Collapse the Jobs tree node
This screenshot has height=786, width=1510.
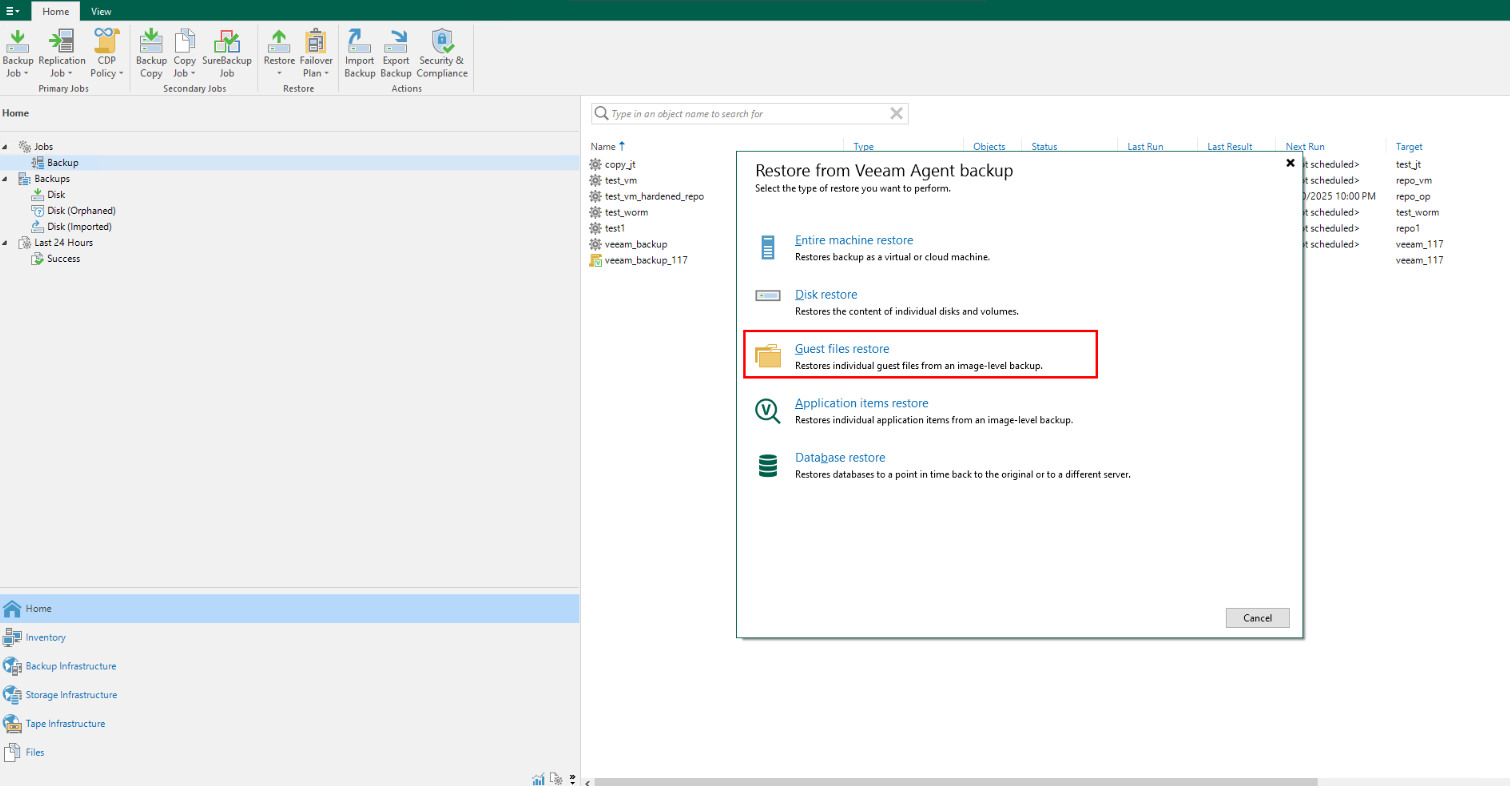click(x=6, y=147)
